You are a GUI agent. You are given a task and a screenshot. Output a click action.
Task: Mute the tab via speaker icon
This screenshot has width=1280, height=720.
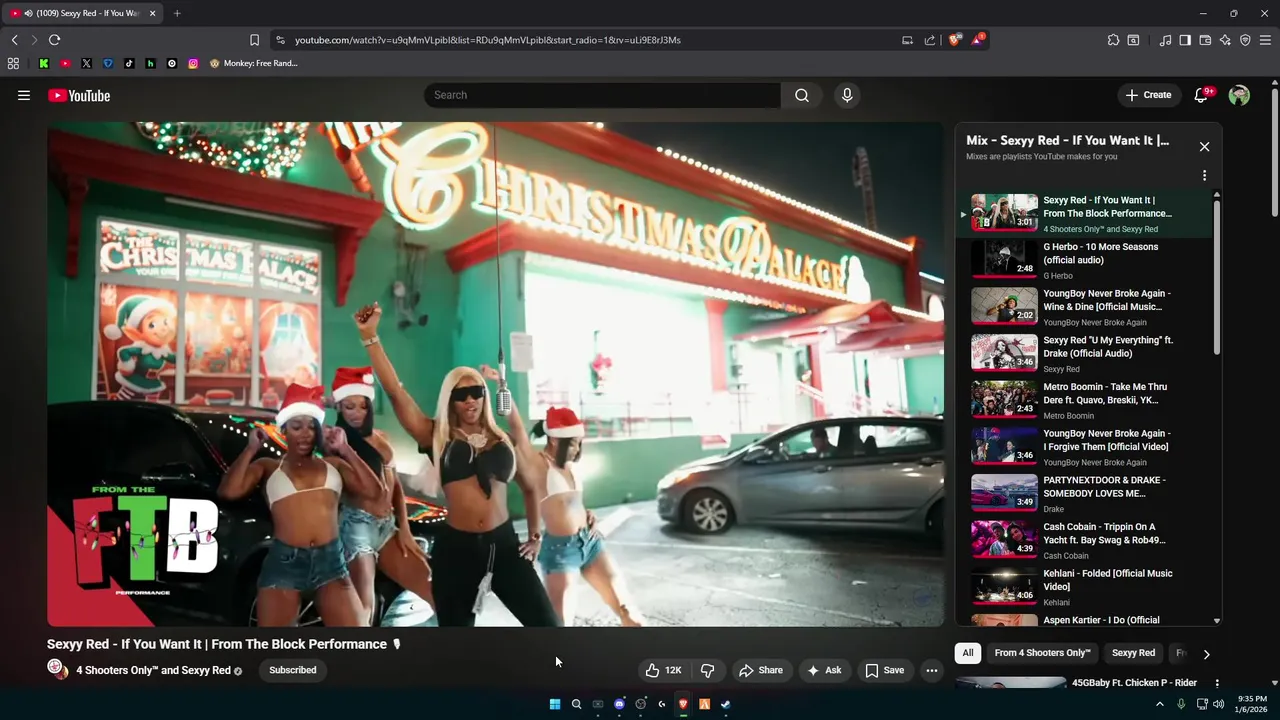point(27,13)
